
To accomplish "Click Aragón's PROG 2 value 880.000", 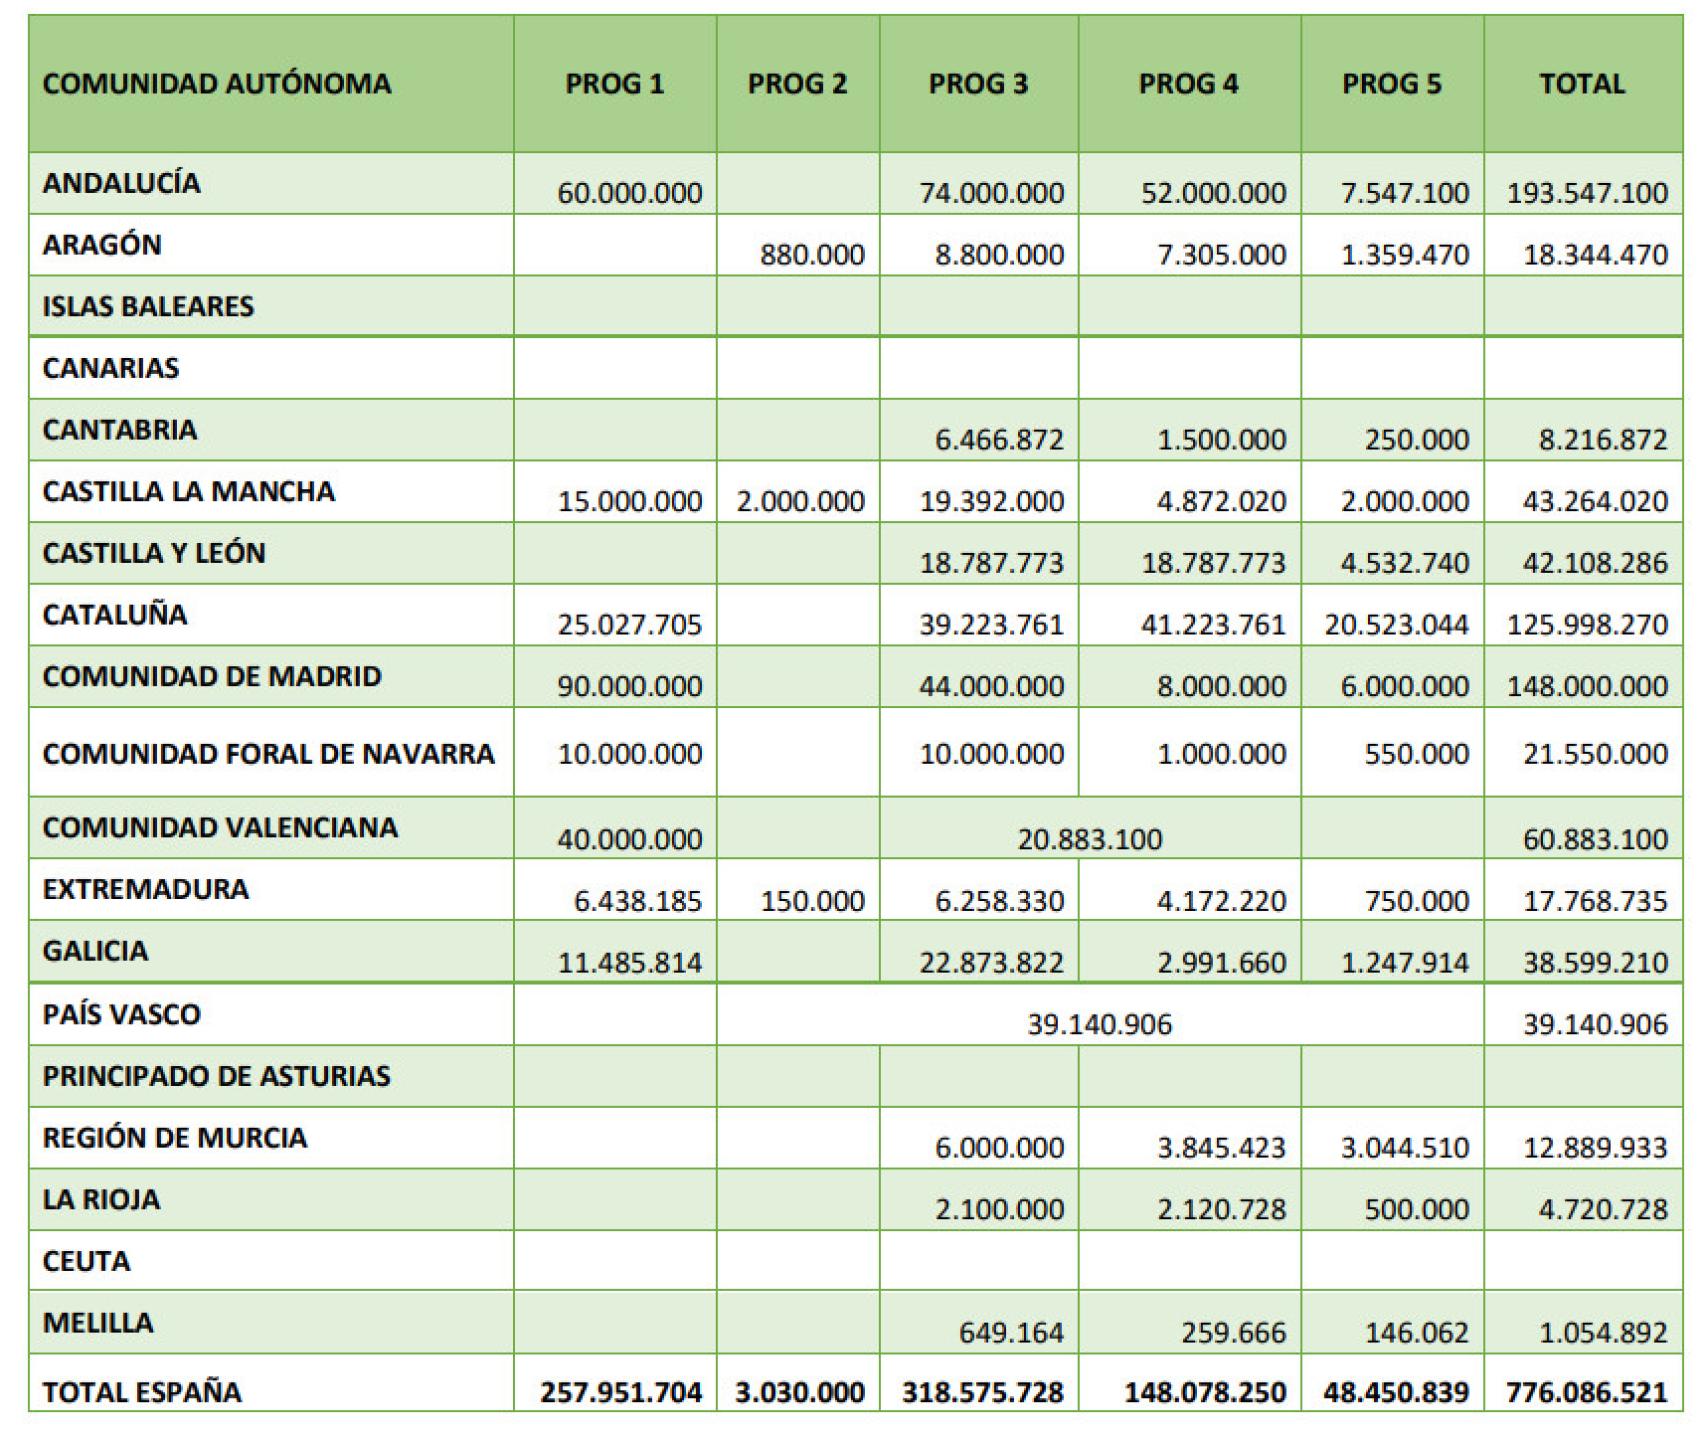I will (812, 255).
